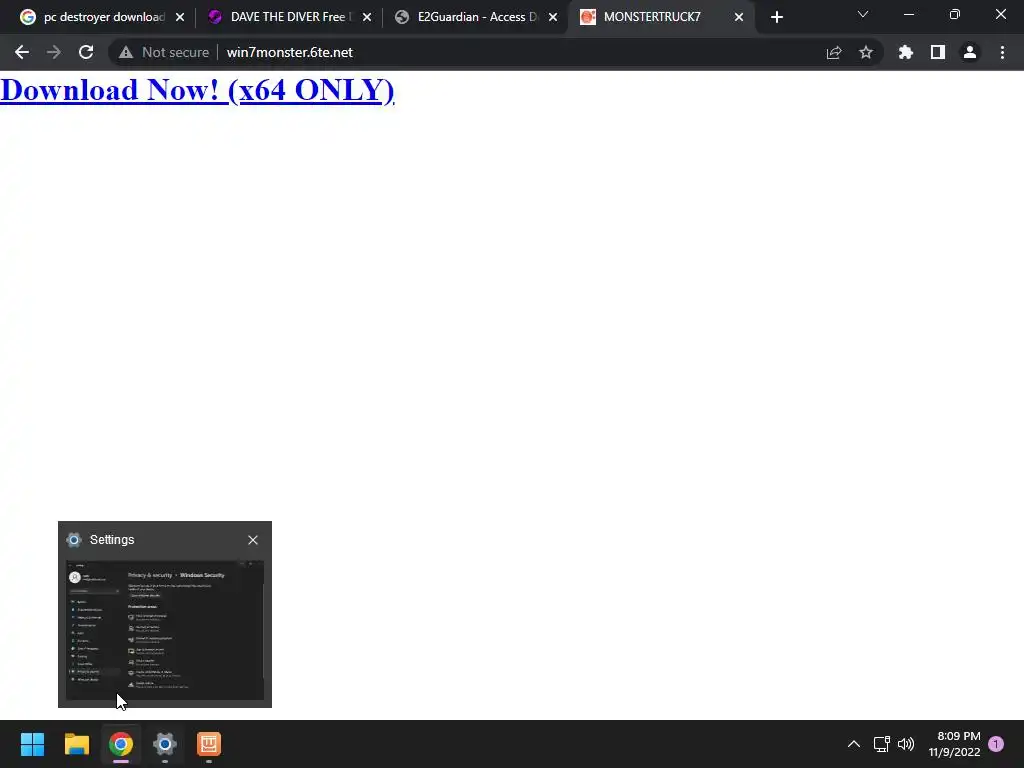Viewport: 1024px width, 768px height.
Task: Click the Download Now! (x64 ONLY) link
Action: pos(197,90)
